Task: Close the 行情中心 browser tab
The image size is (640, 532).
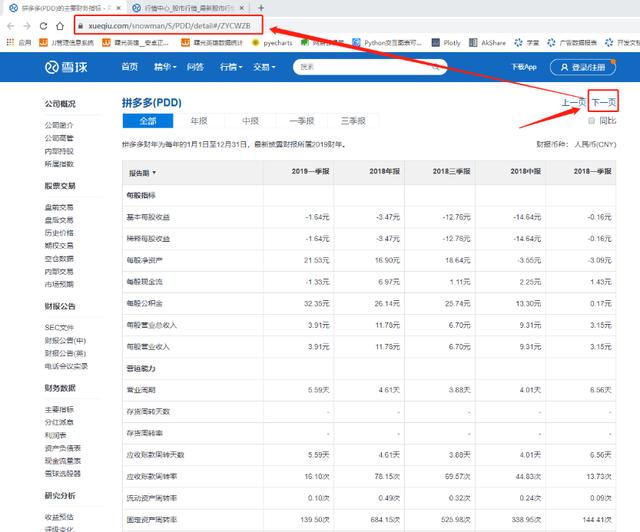Action: tap(242, 8)
